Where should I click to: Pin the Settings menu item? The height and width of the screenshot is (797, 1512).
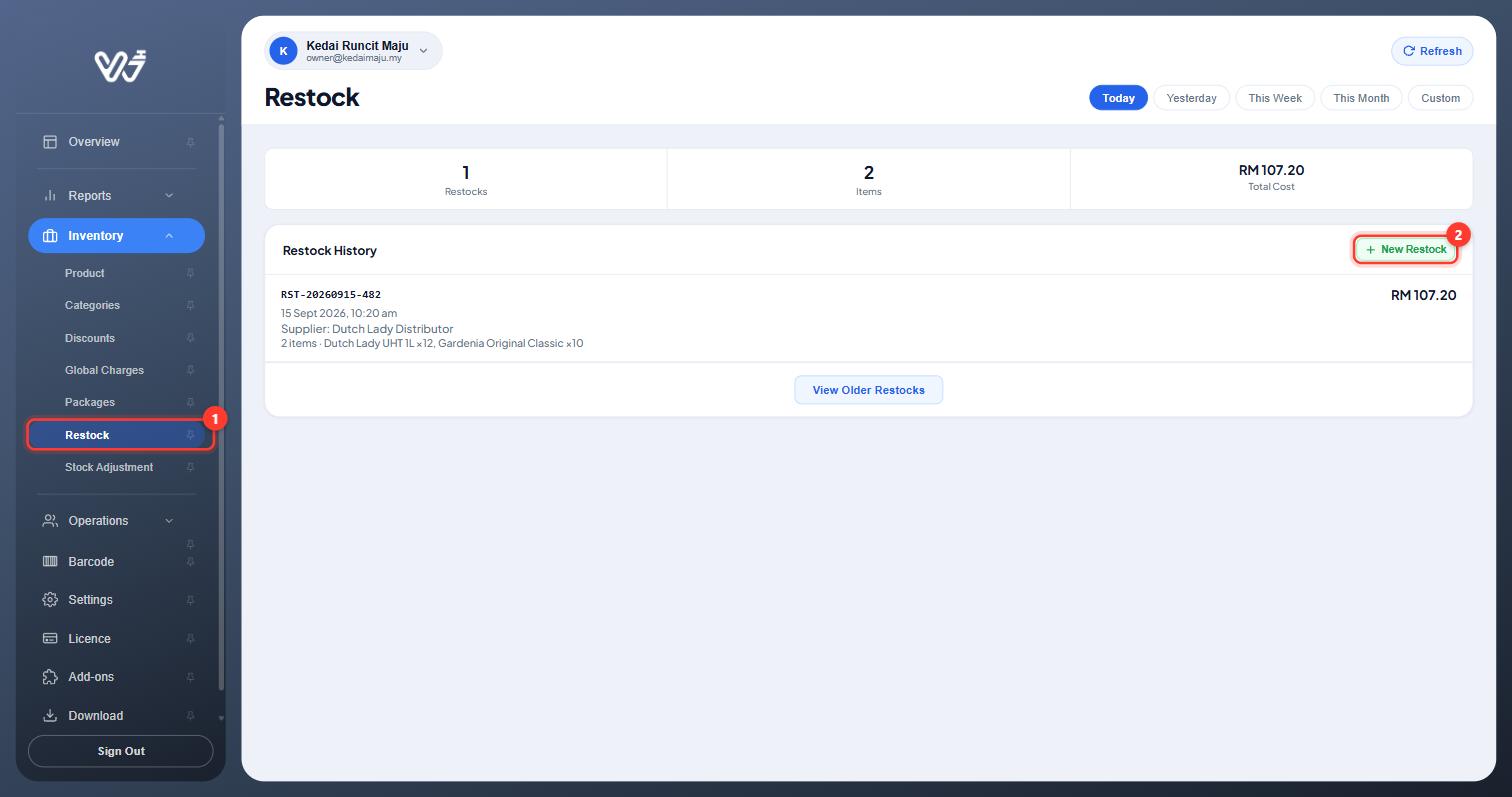(190, 600)
